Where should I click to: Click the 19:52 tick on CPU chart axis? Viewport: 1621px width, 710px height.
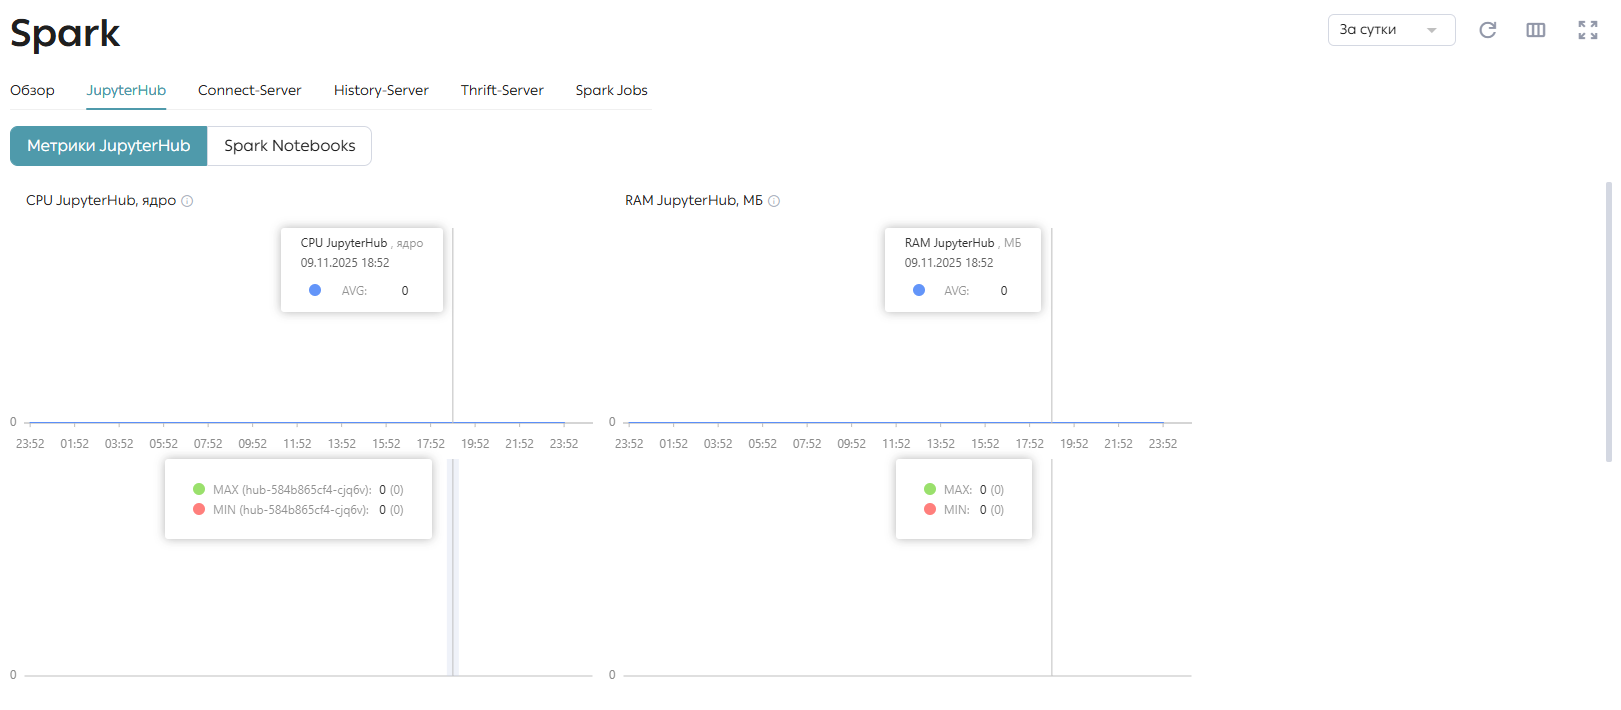click(x=475, y=444)
